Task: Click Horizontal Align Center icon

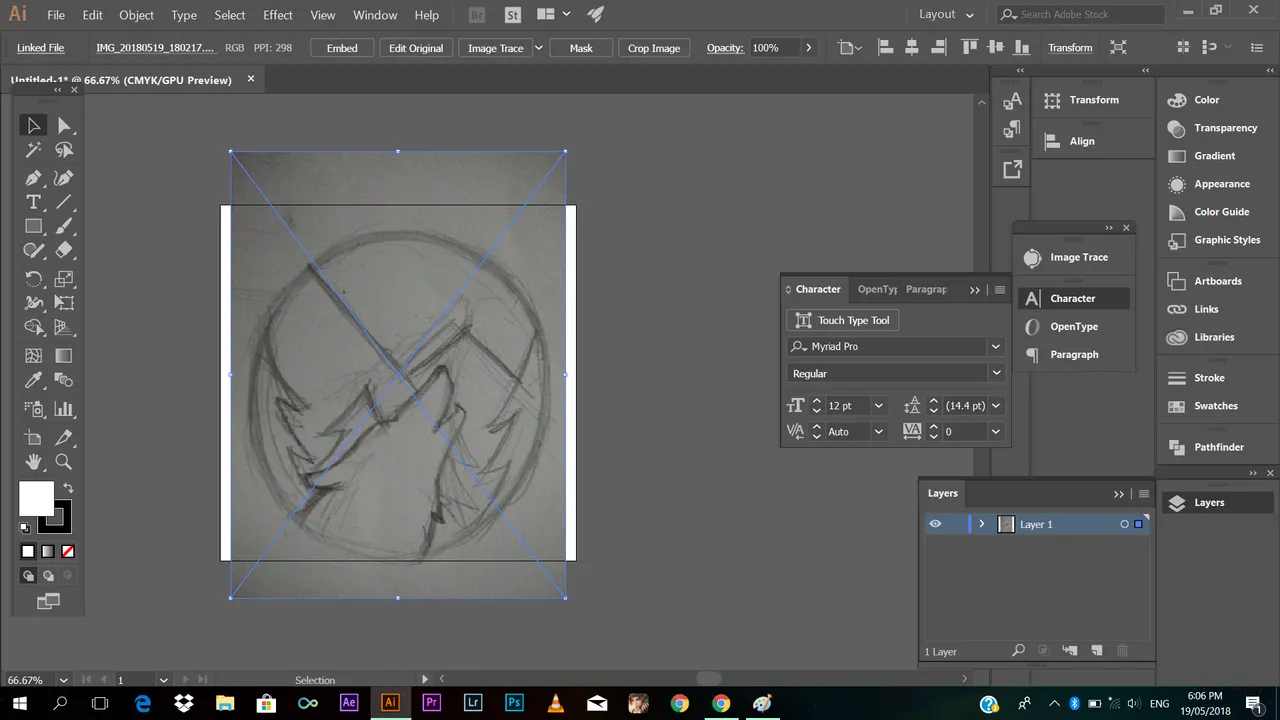Action: coord(911,48)
